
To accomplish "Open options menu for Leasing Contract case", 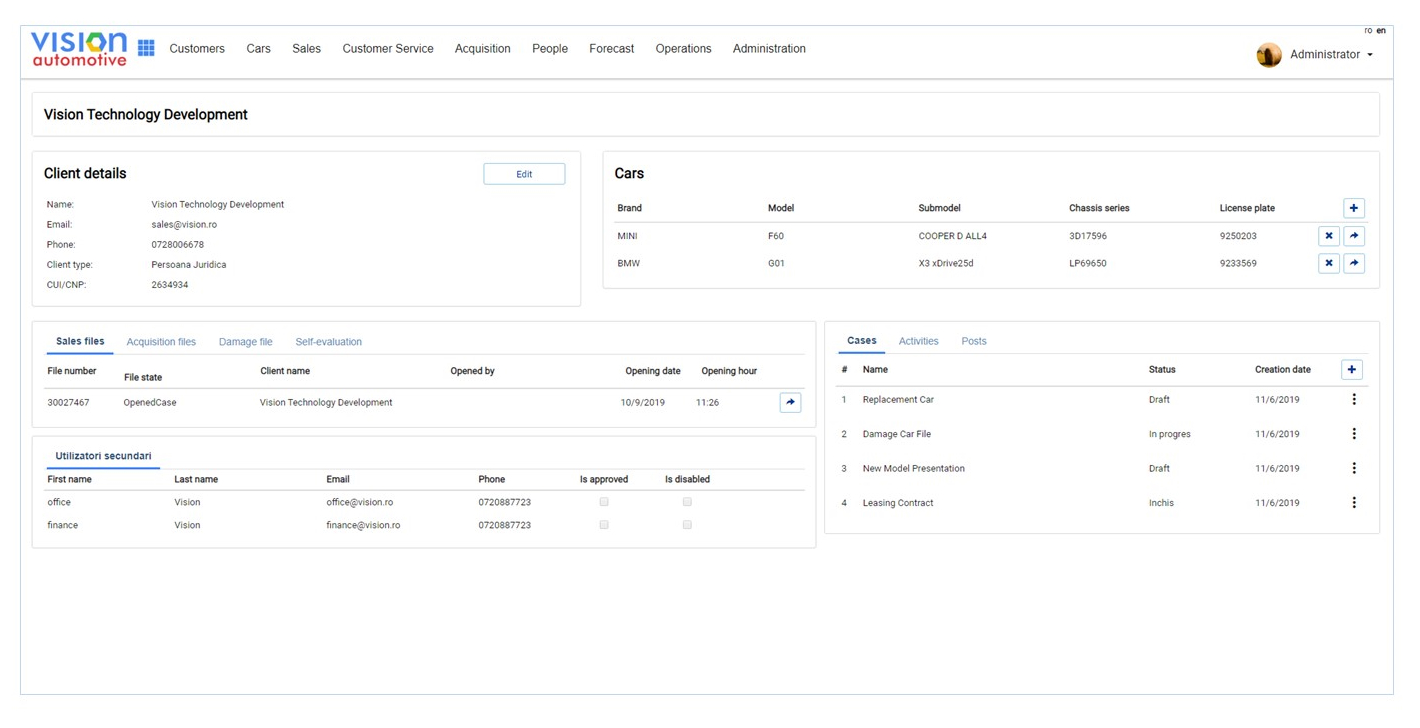I will (x=1354, y=503).
